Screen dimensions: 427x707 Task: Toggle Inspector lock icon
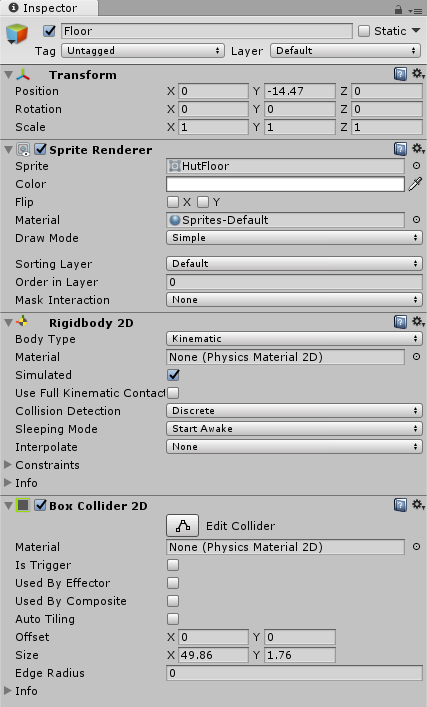pos(398,9)
